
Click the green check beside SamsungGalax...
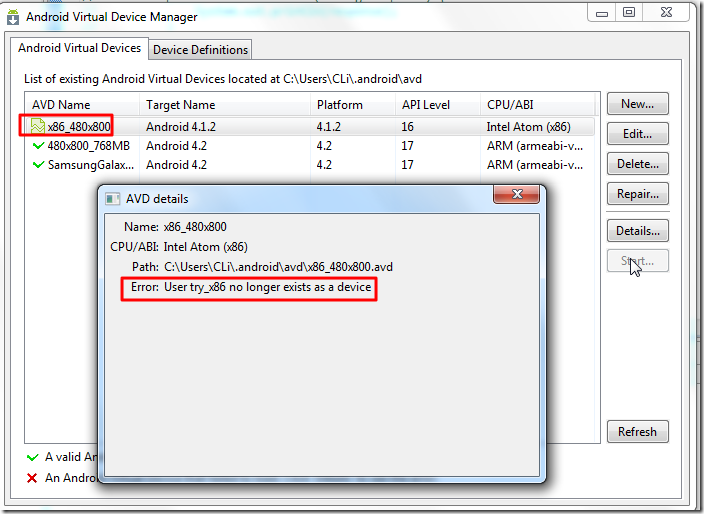click(x=38, y=164)
